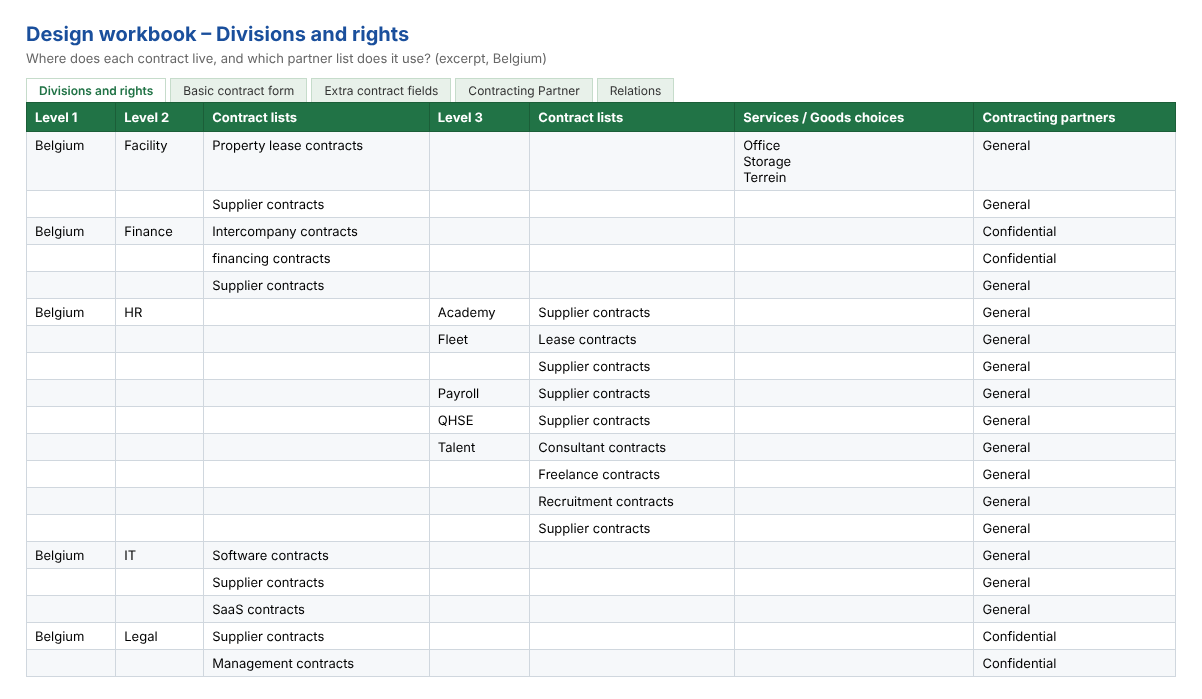
Task: Select the Payroll level 3 cell
Action: 480,393
